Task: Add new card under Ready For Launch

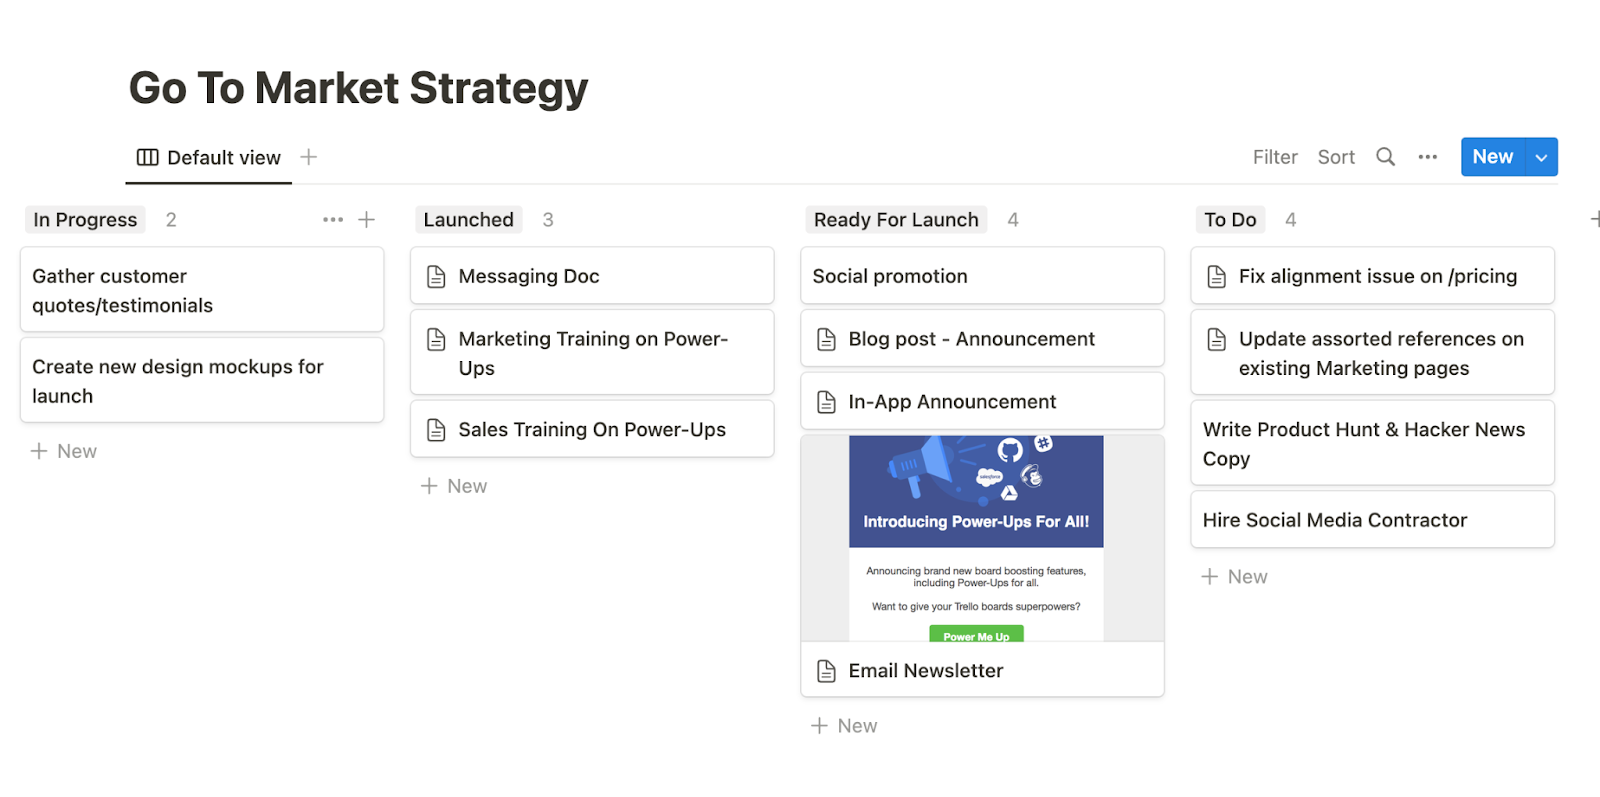Action: (x=844, y=726)
